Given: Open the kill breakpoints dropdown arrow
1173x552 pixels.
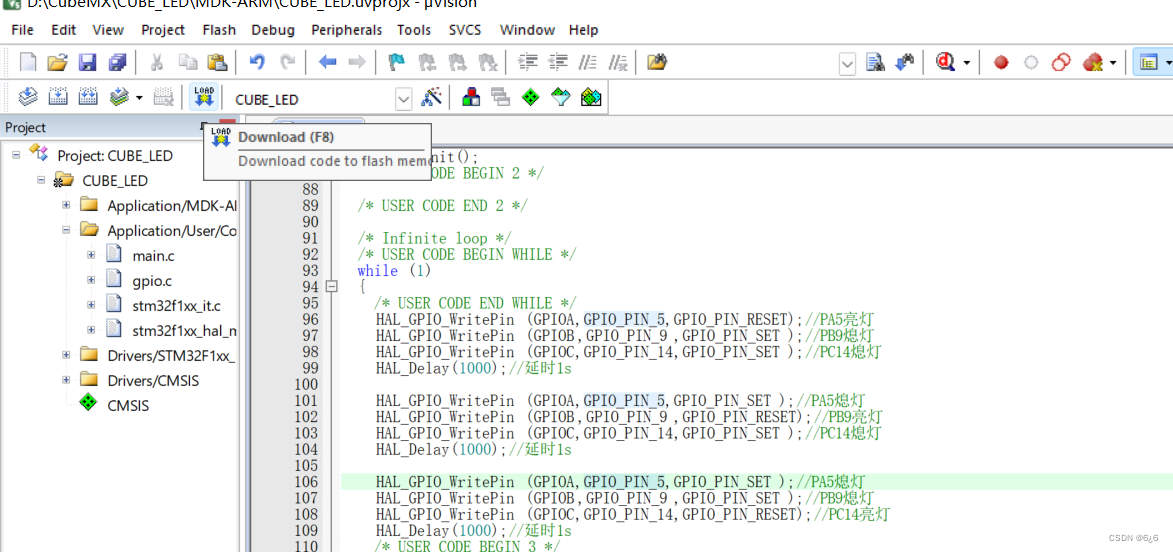Looking at the screenshot, I should click(x=1113, y=64).
